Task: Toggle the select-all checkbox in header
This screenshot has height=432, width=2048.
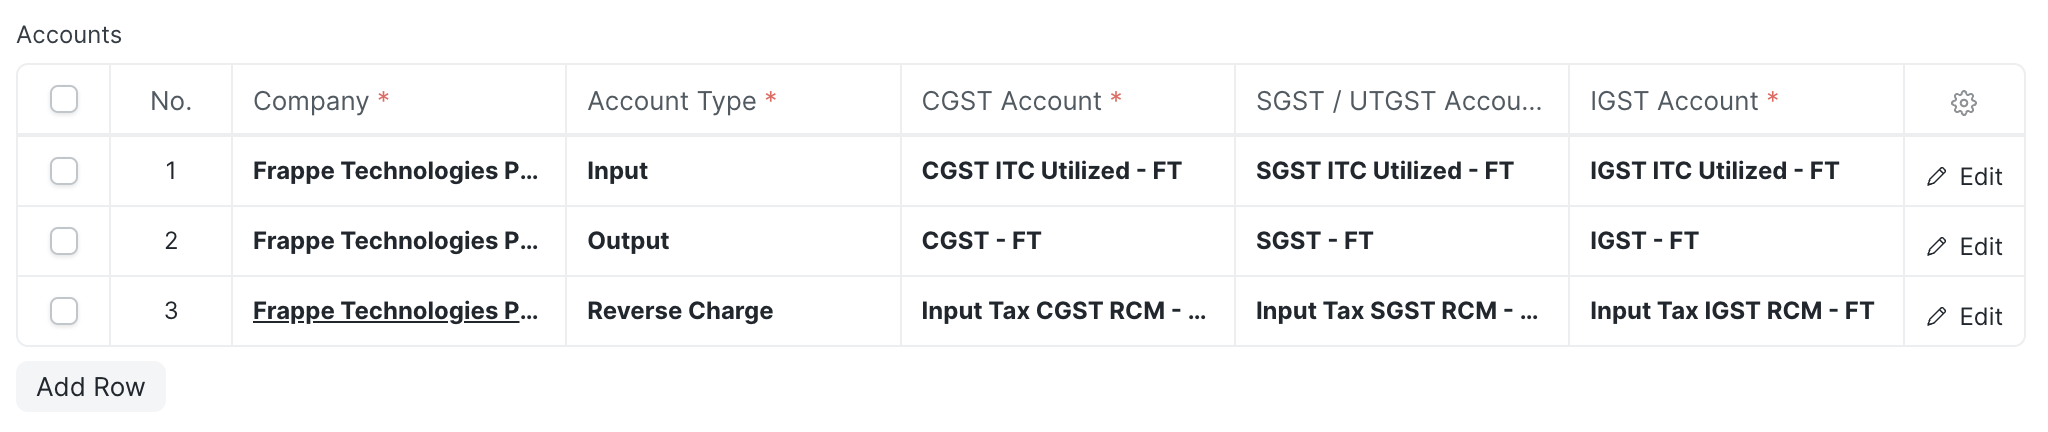Action: coord(64,99)
